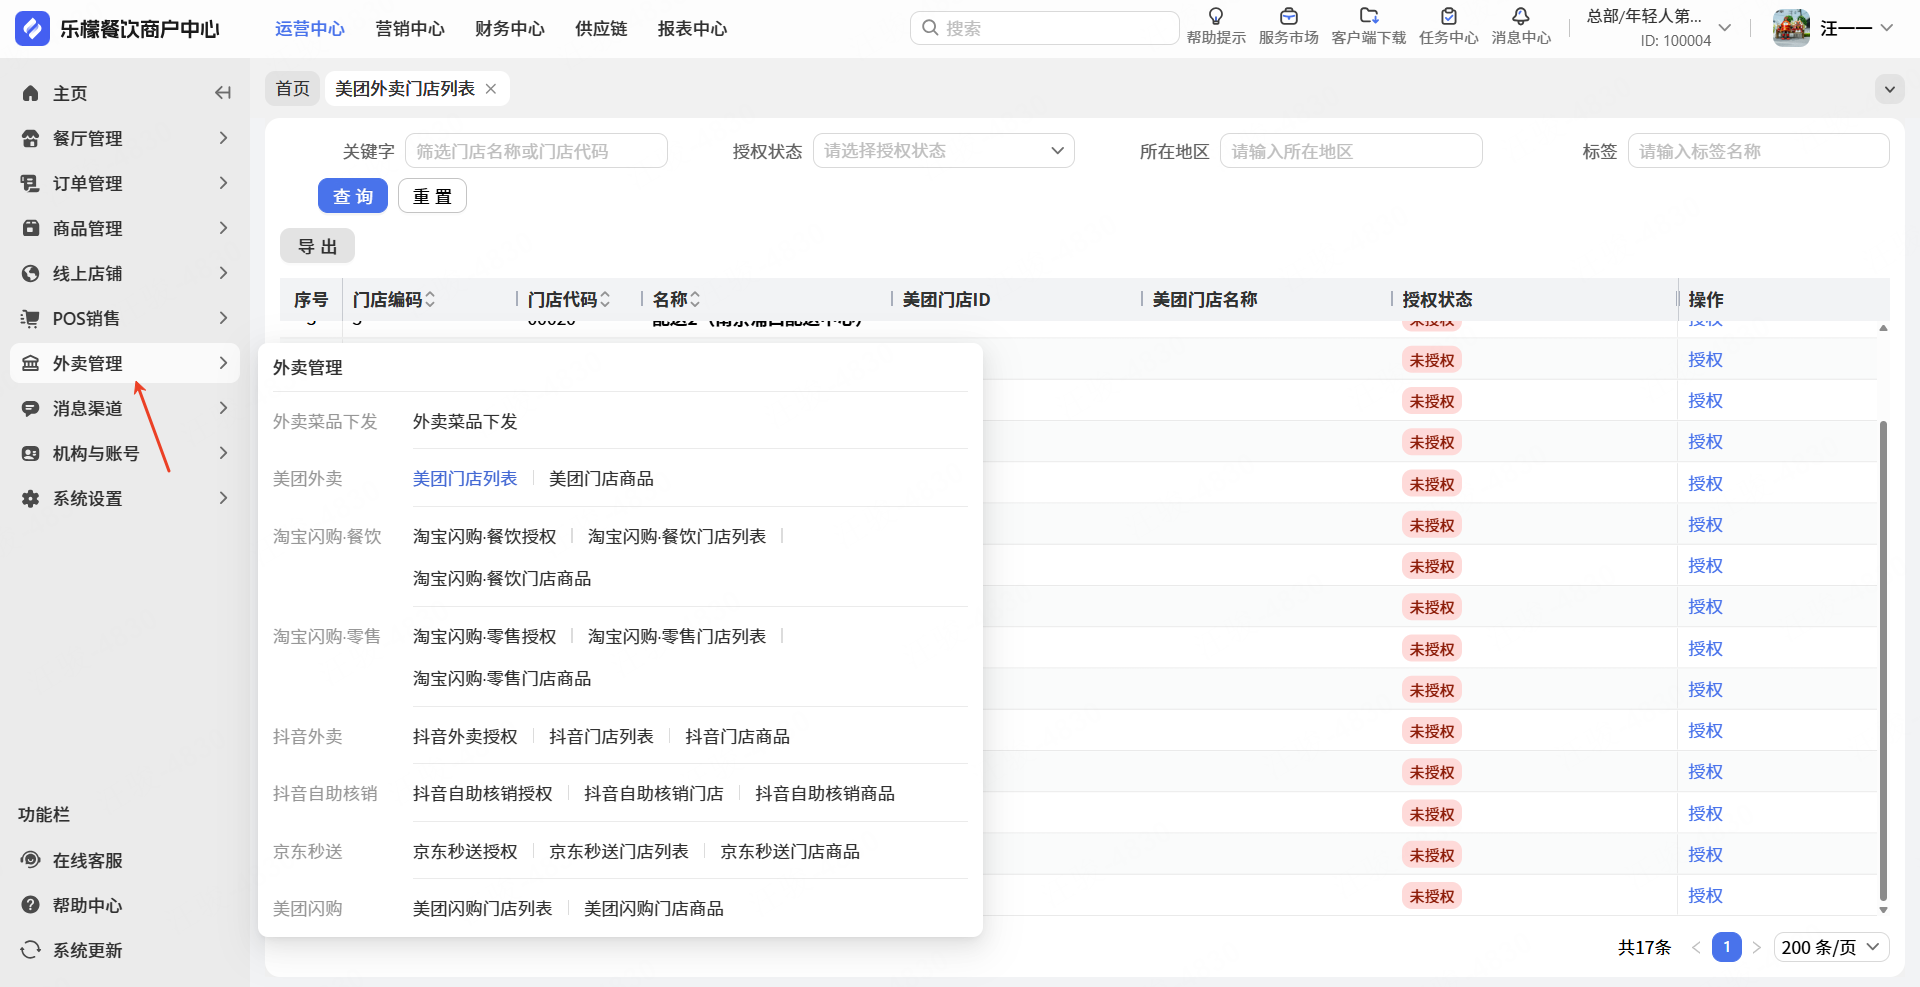Viewport: 1920px width, 987px height.
Task: Click the table's vertical scrollbar
Action: point(1883,660)
